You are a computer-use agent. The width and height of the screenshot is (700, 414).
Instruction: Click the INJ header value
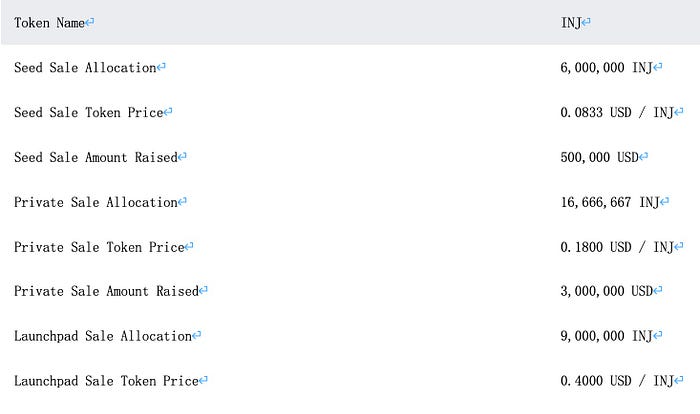pyautogui.click(x=571, y=22)
